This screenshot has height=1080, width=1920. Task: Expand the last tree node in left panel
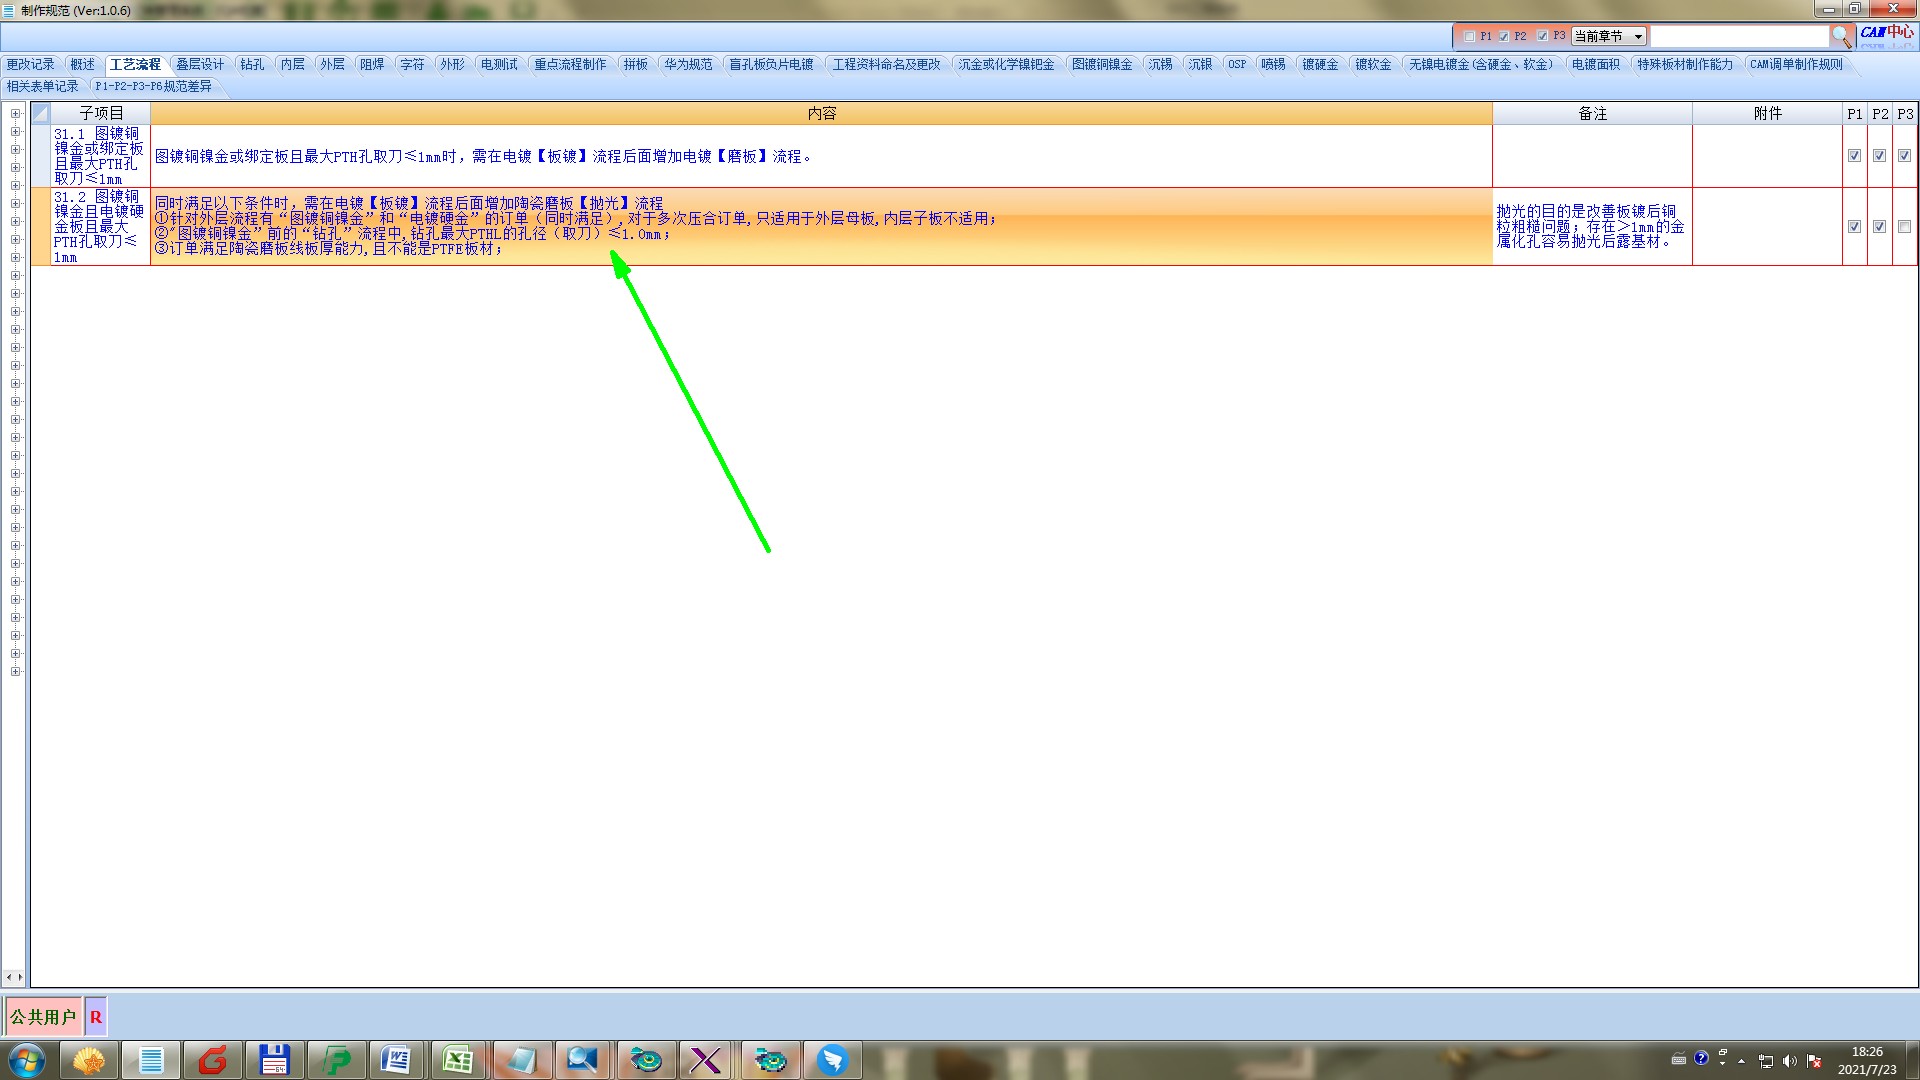16,671
